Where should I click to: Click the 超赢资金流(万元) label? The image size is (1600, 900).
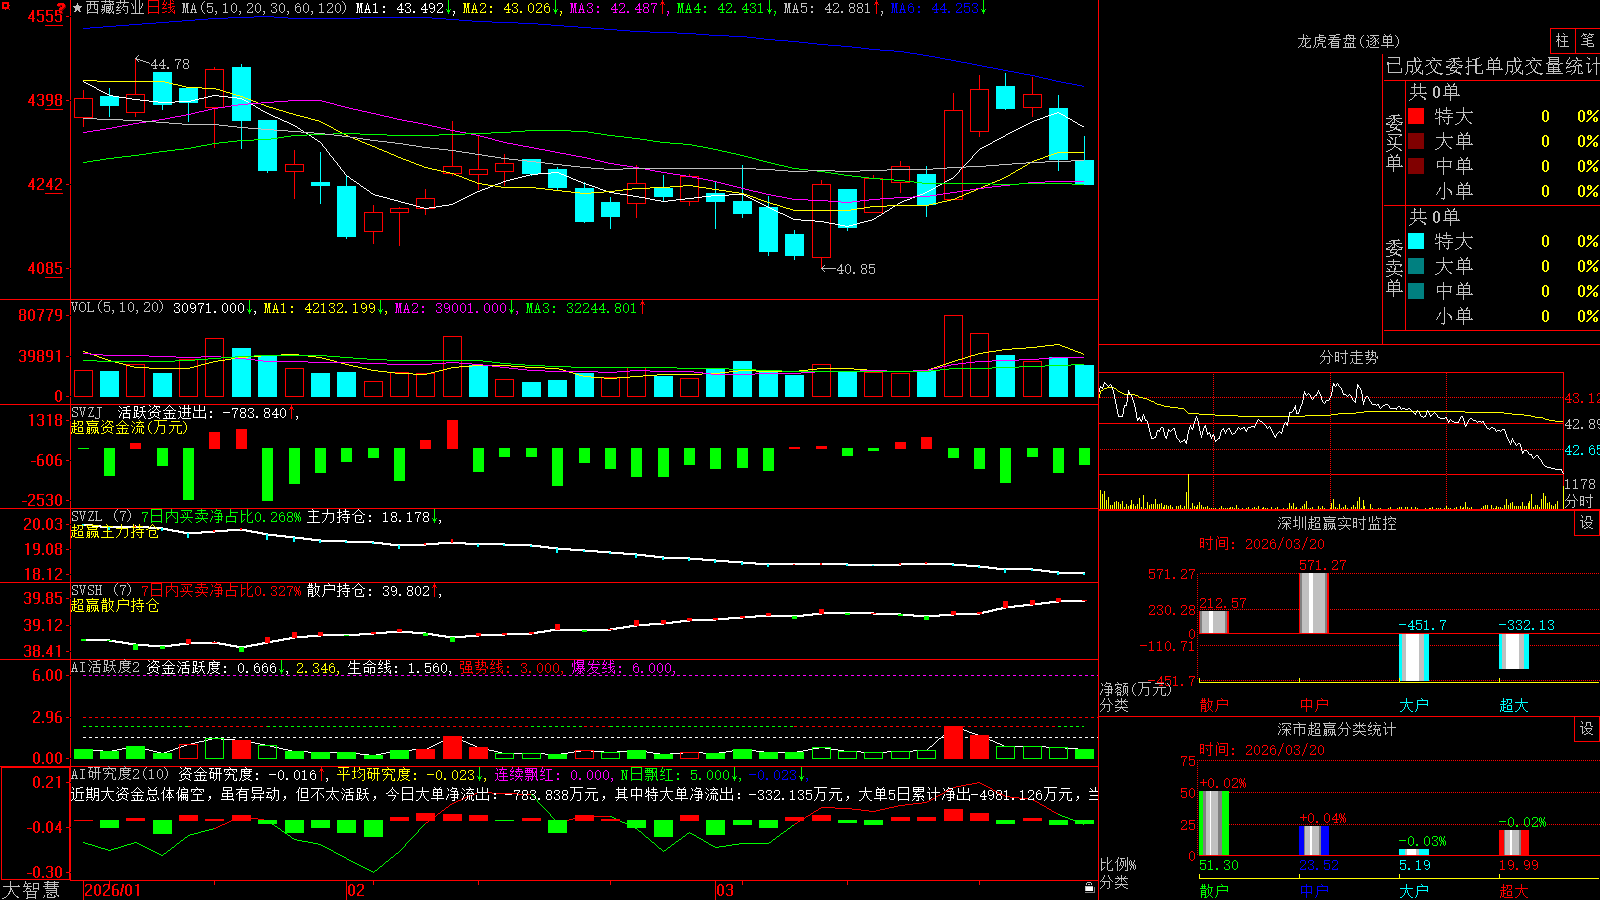pyautogui.click(x=129, y=427)
